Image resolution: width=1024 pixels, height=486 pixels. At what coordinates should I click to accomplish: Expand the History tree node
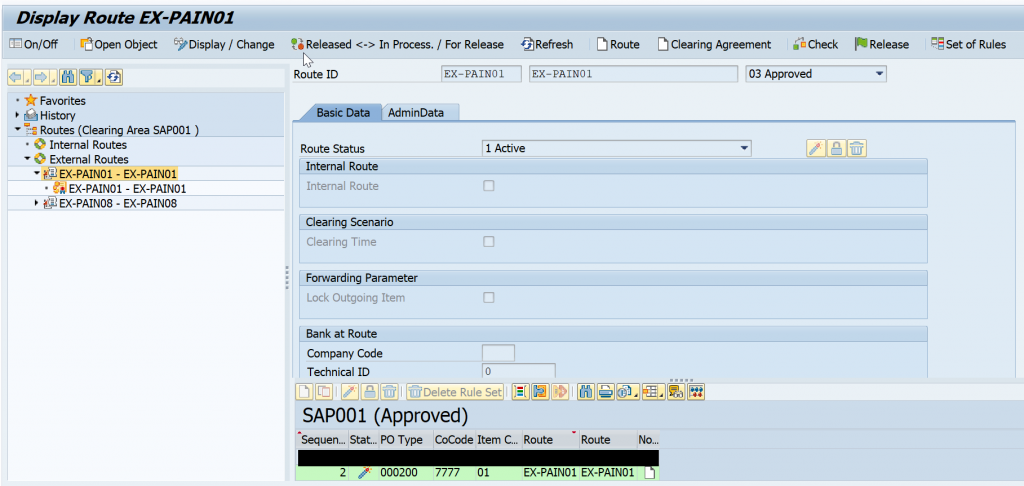click(x=17, y=116)
